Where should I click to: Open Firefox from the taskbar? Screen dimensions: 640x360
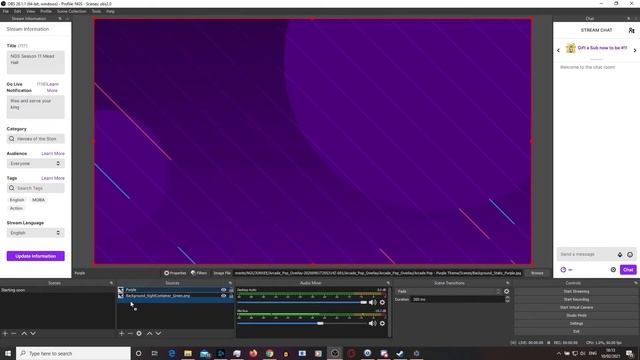pos(253,353)
